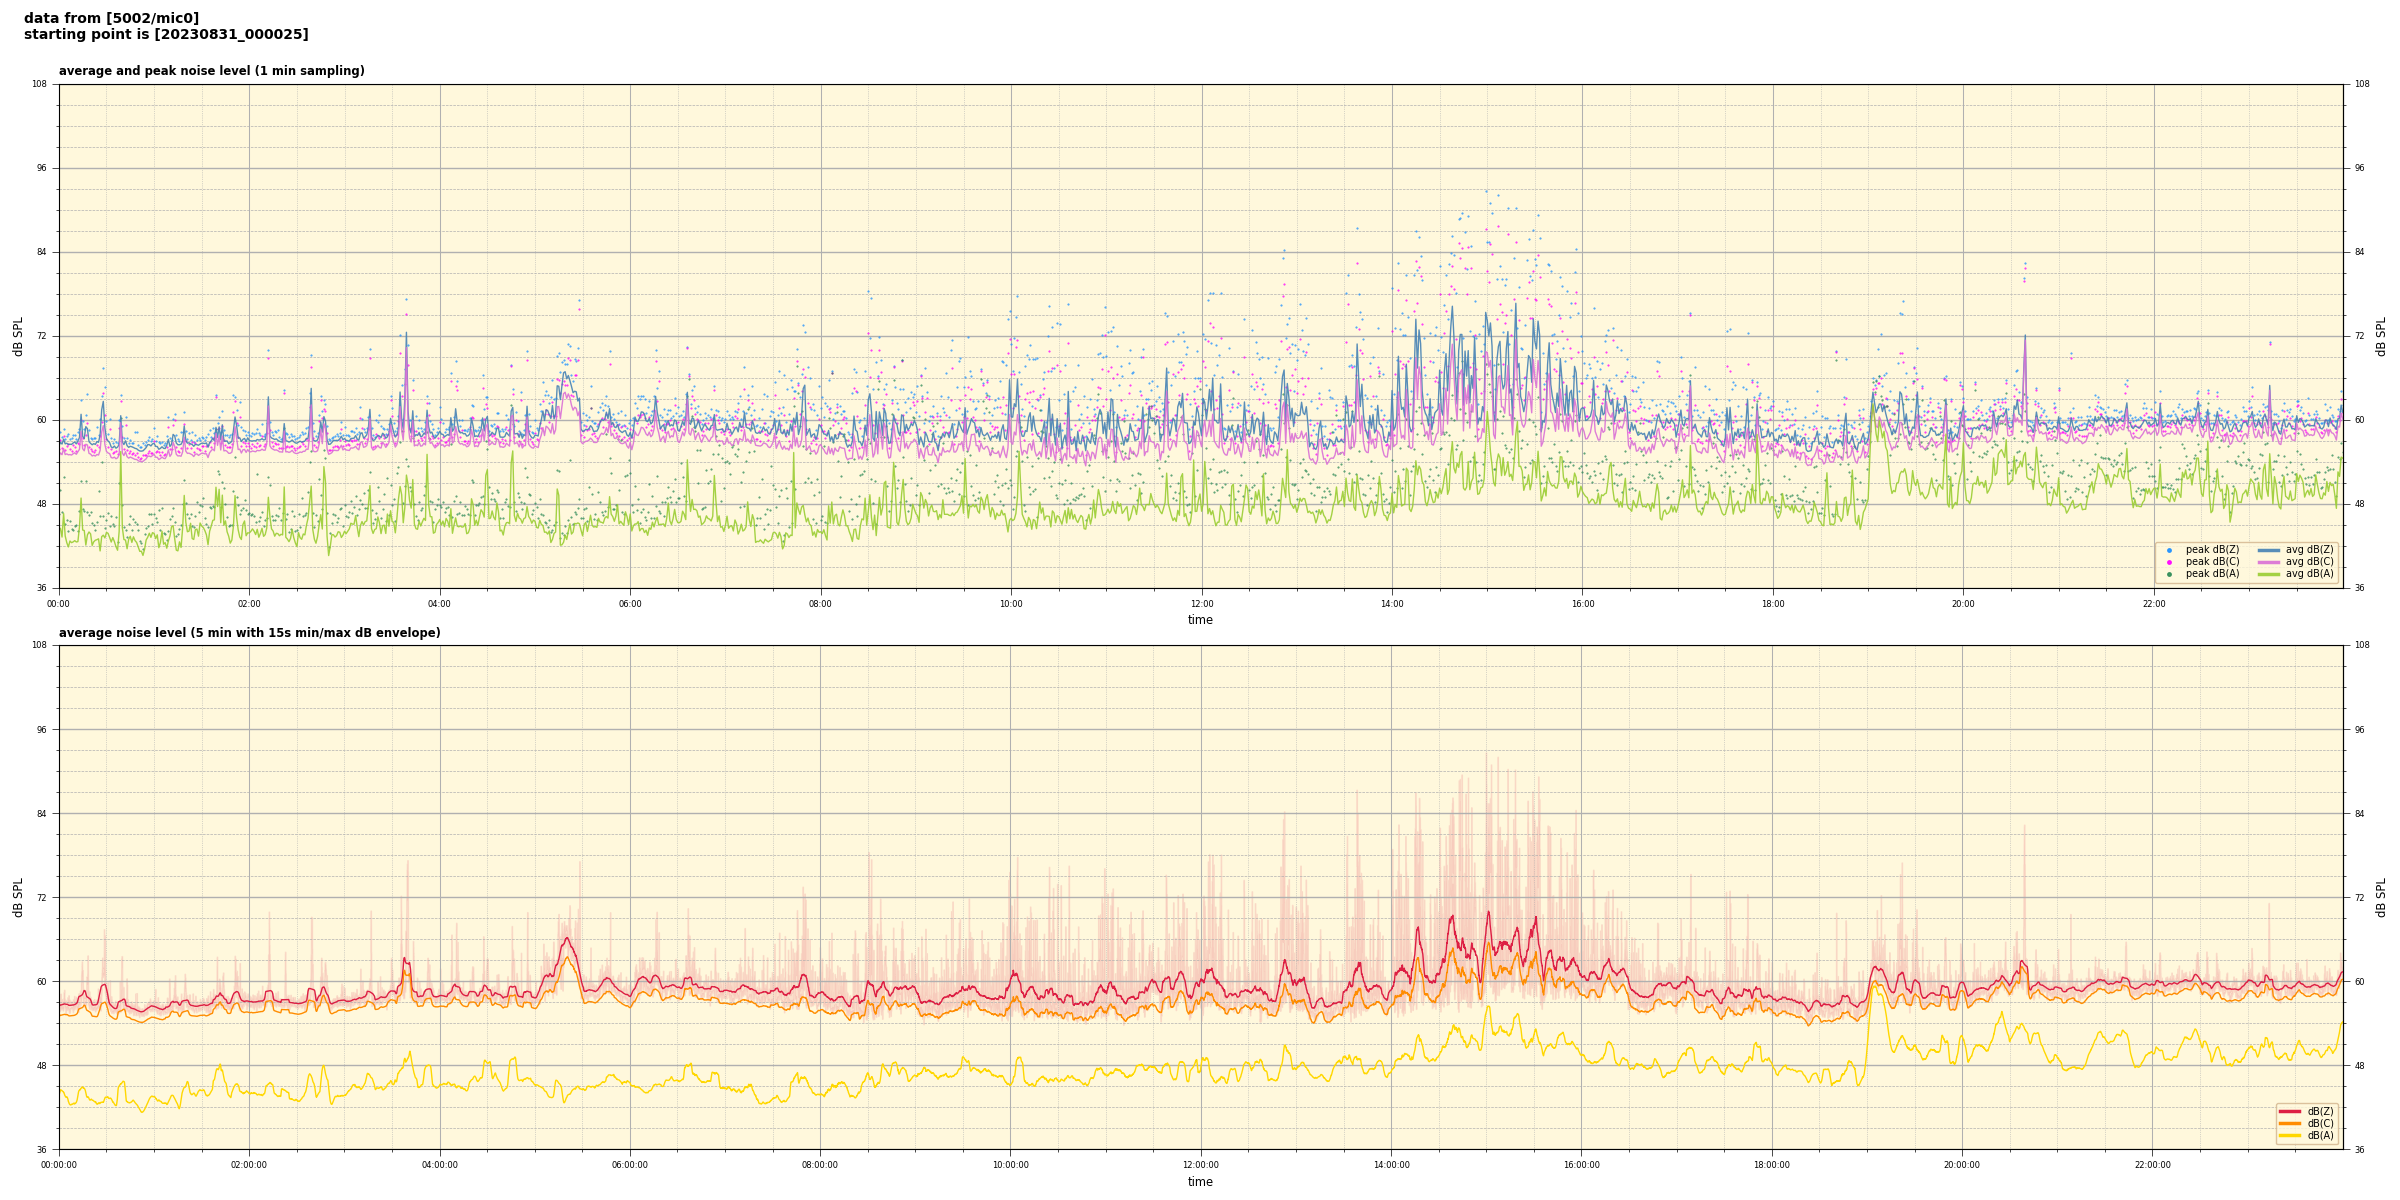Click the 20:00:00 tick label on bottom chart
2400x1200 pixels.
click(1962, 1165)
